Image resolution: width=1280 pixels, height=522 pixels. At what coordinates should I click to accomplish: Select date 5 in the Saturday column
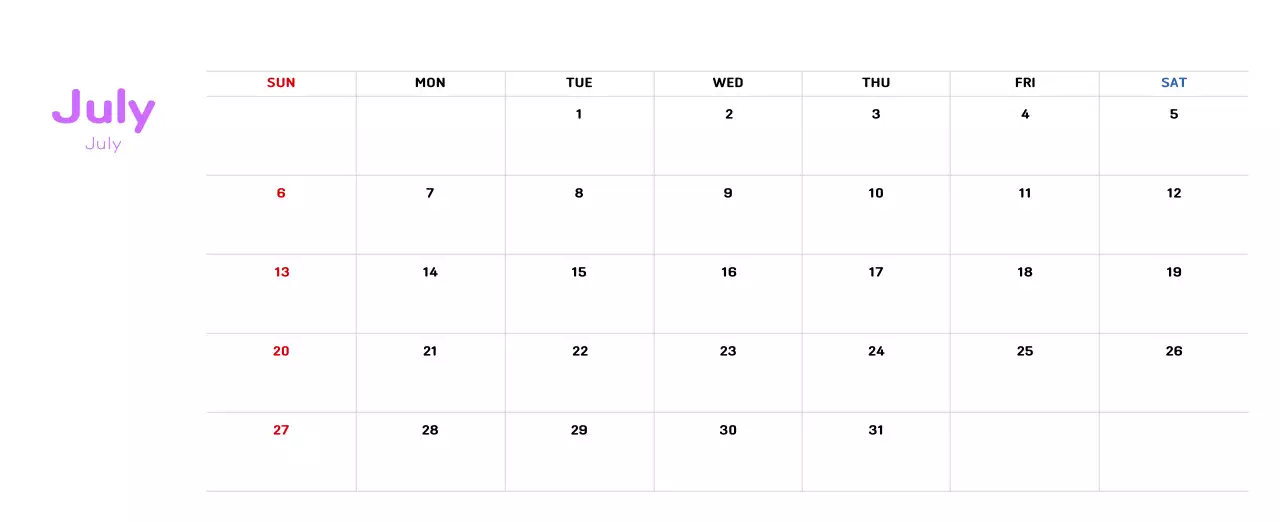[x=1174, y=114]
